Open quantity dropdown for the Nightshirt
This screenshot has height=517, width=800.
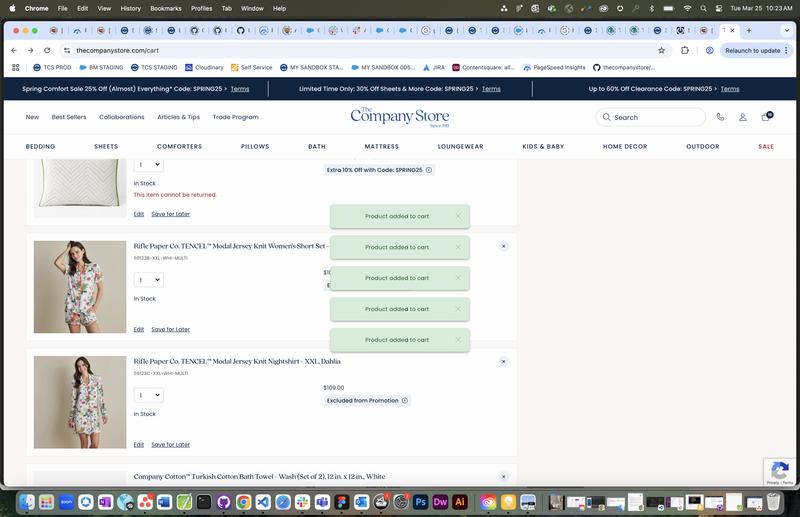(148, 395)
